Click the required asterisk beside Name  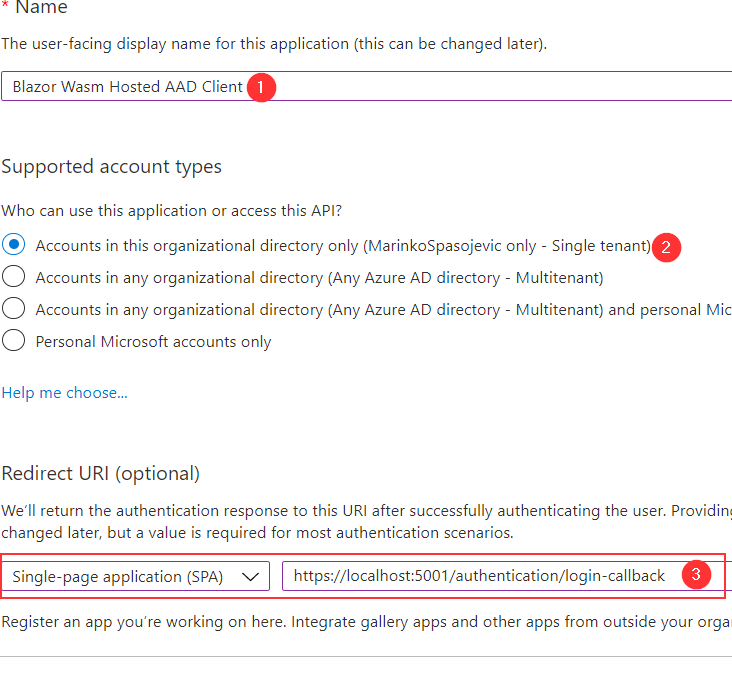click(5, 9)
